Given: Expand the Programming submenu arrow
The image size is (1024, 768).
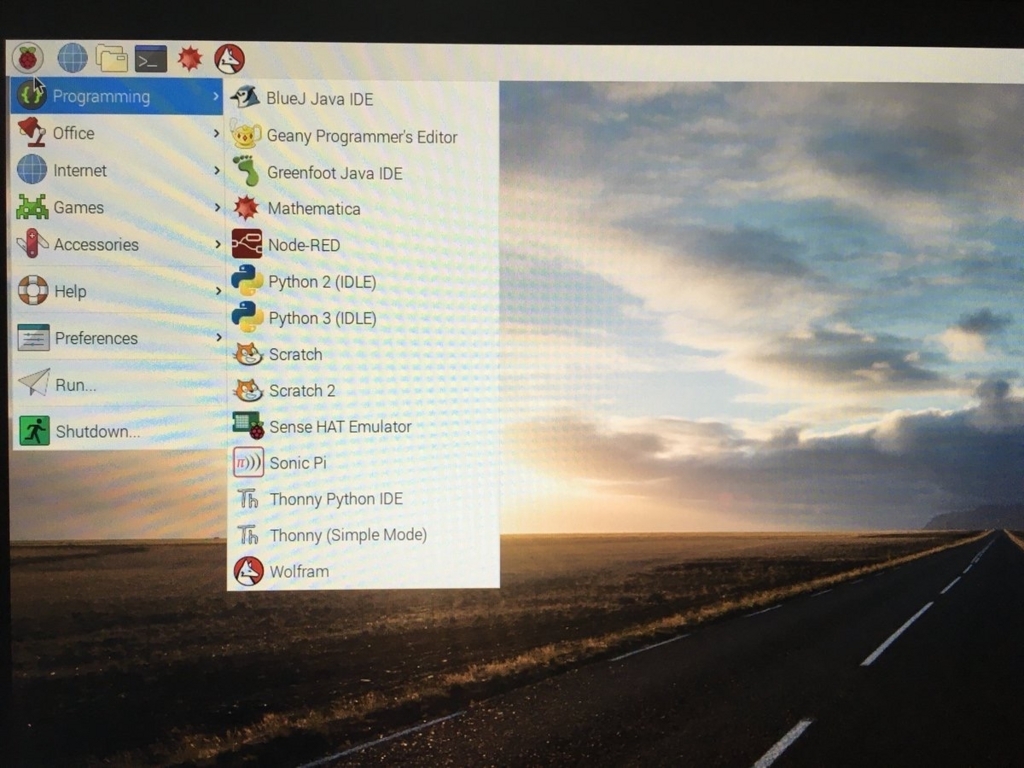Looking at the screenshot, I should (x=216, y=97).
